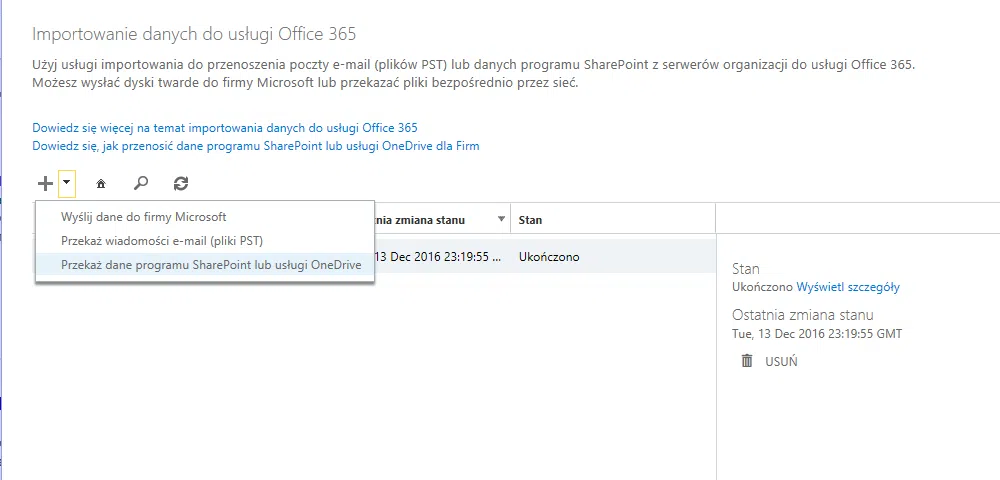Toggle the dropdown arrow next to the plus icon
Viewport: 1000px width, 480px height.
(x=66, y=183)
